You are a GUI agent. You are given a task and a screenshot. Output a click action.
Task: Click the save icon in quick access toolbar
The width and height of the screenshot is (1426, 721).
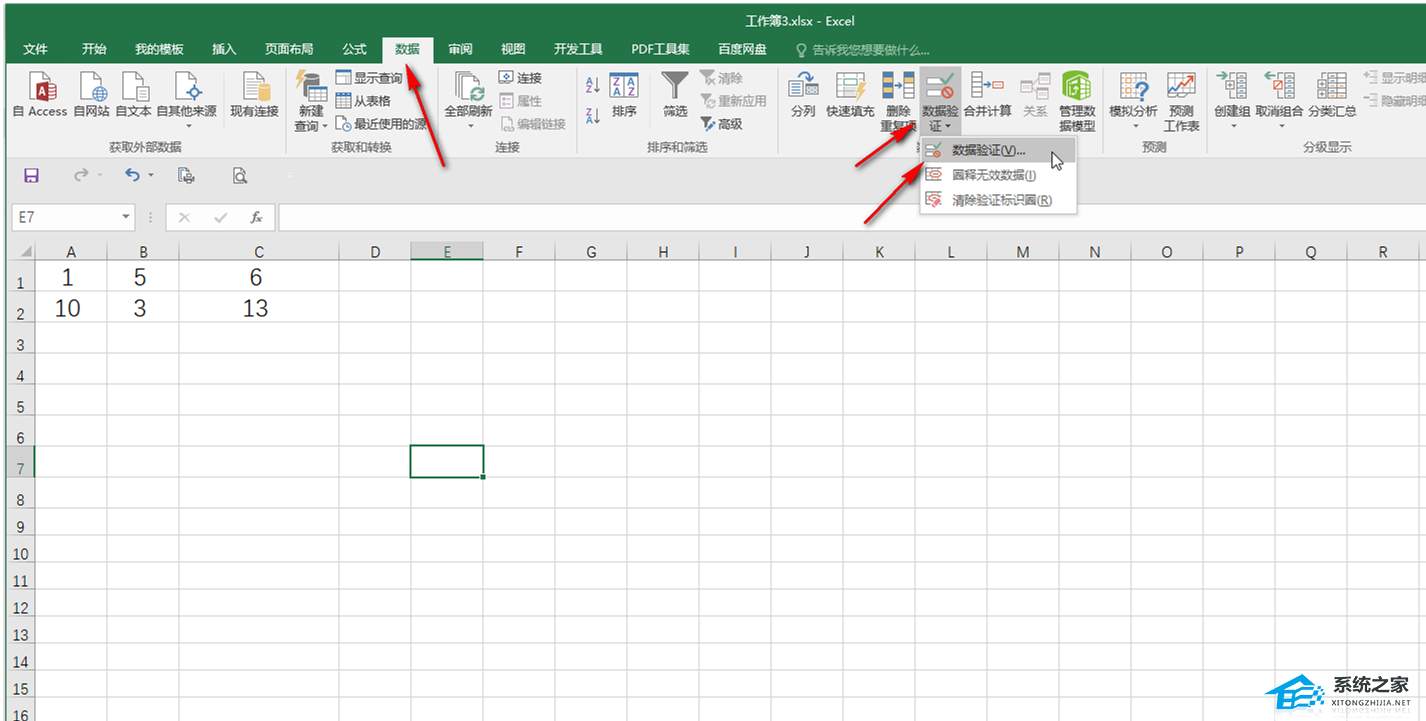coord(31,176)
